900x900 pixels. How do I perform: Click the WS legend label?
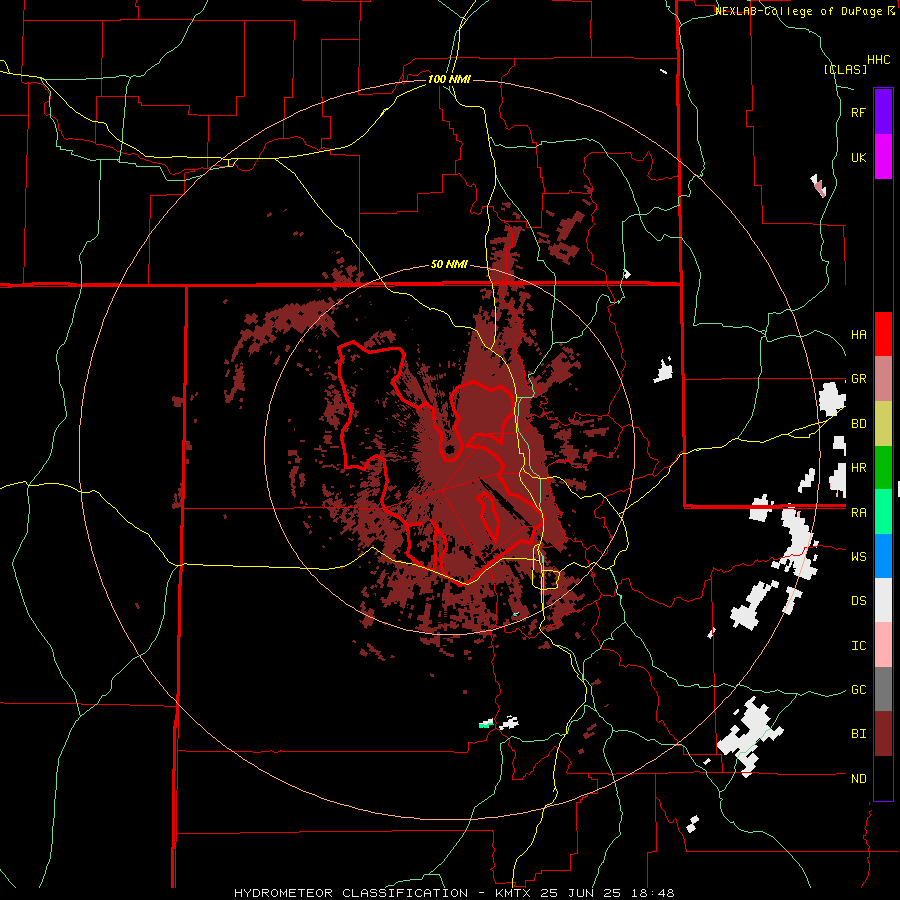[858, 557]
